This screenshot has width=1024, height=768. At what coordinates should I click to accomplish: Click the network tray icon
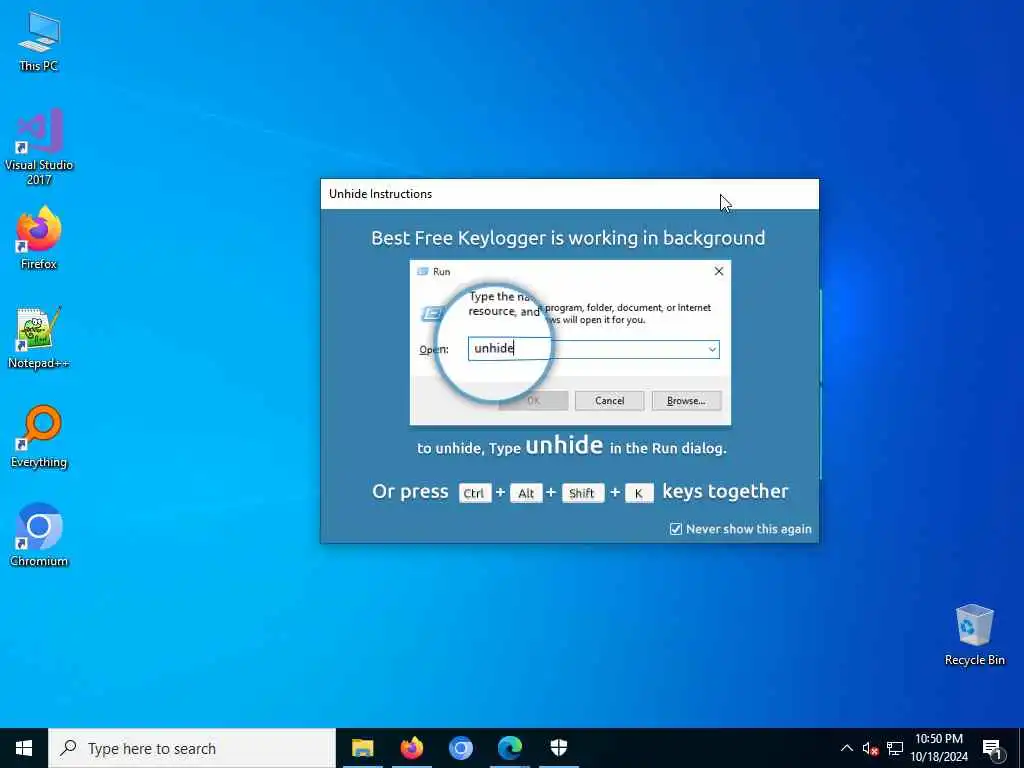tap(895, 748)
